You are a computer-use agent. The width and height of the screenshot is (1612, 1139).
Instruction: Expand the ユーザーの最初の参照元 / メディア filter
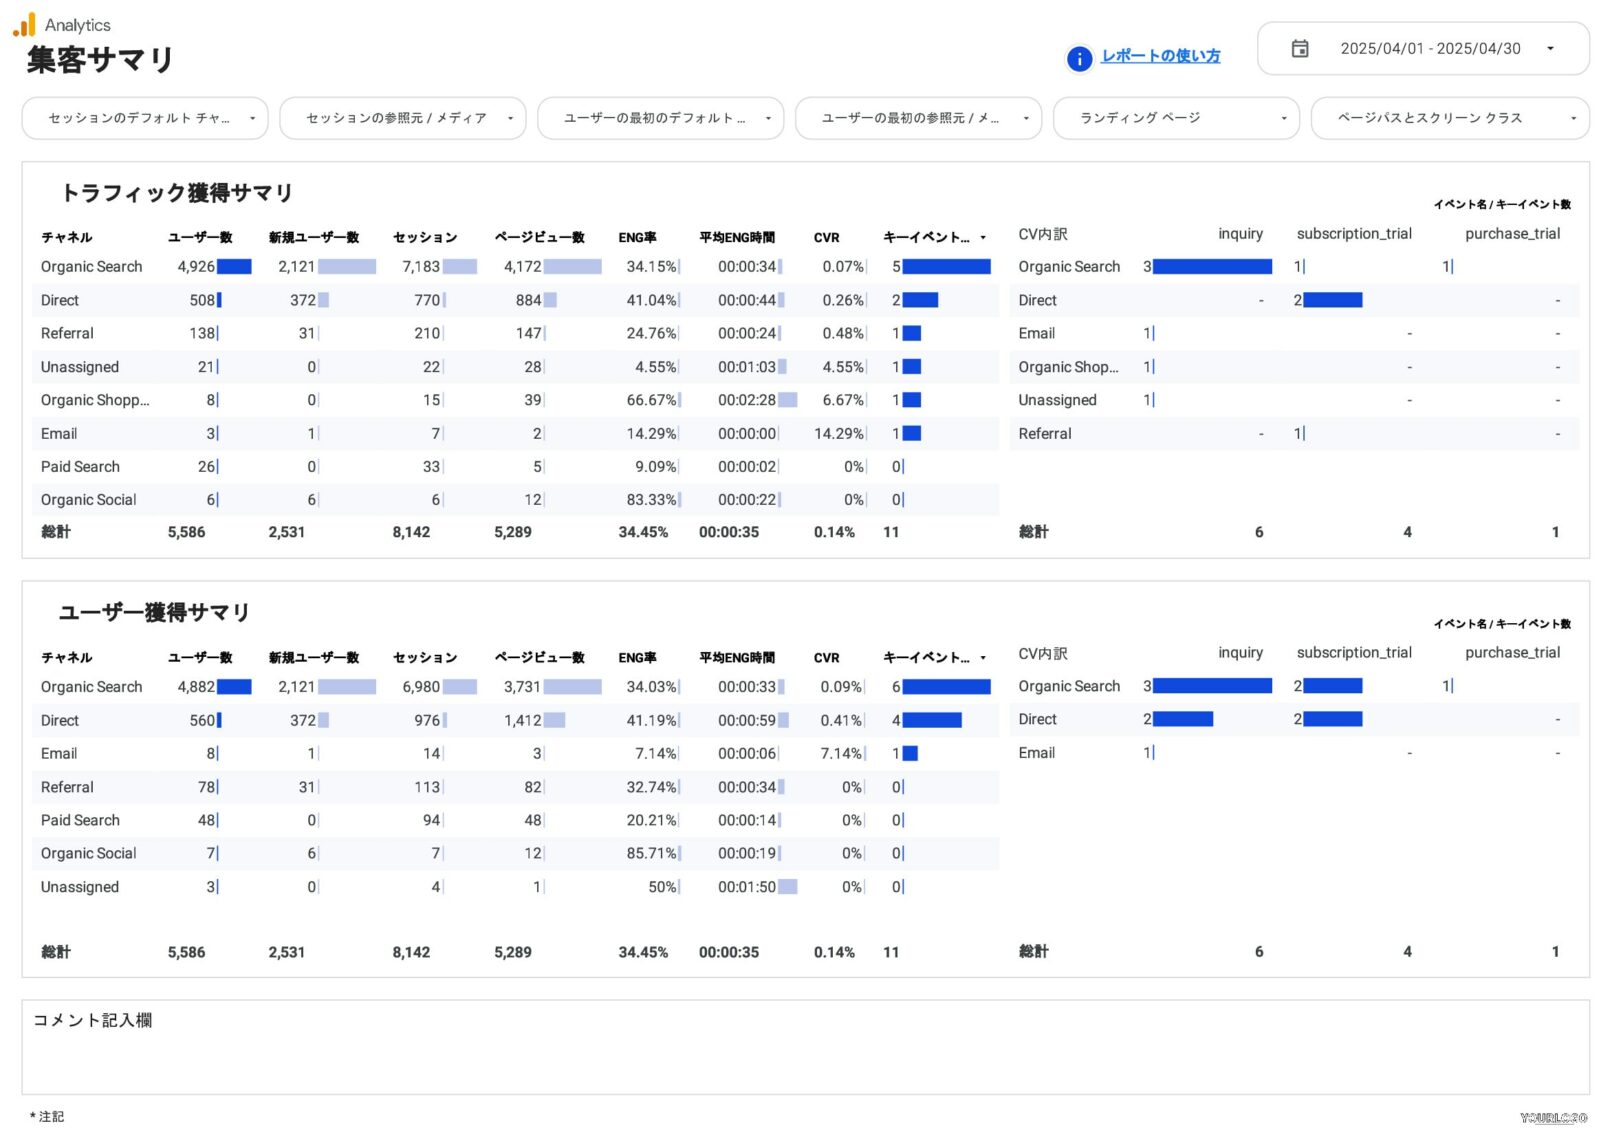[x=917, y=119]
